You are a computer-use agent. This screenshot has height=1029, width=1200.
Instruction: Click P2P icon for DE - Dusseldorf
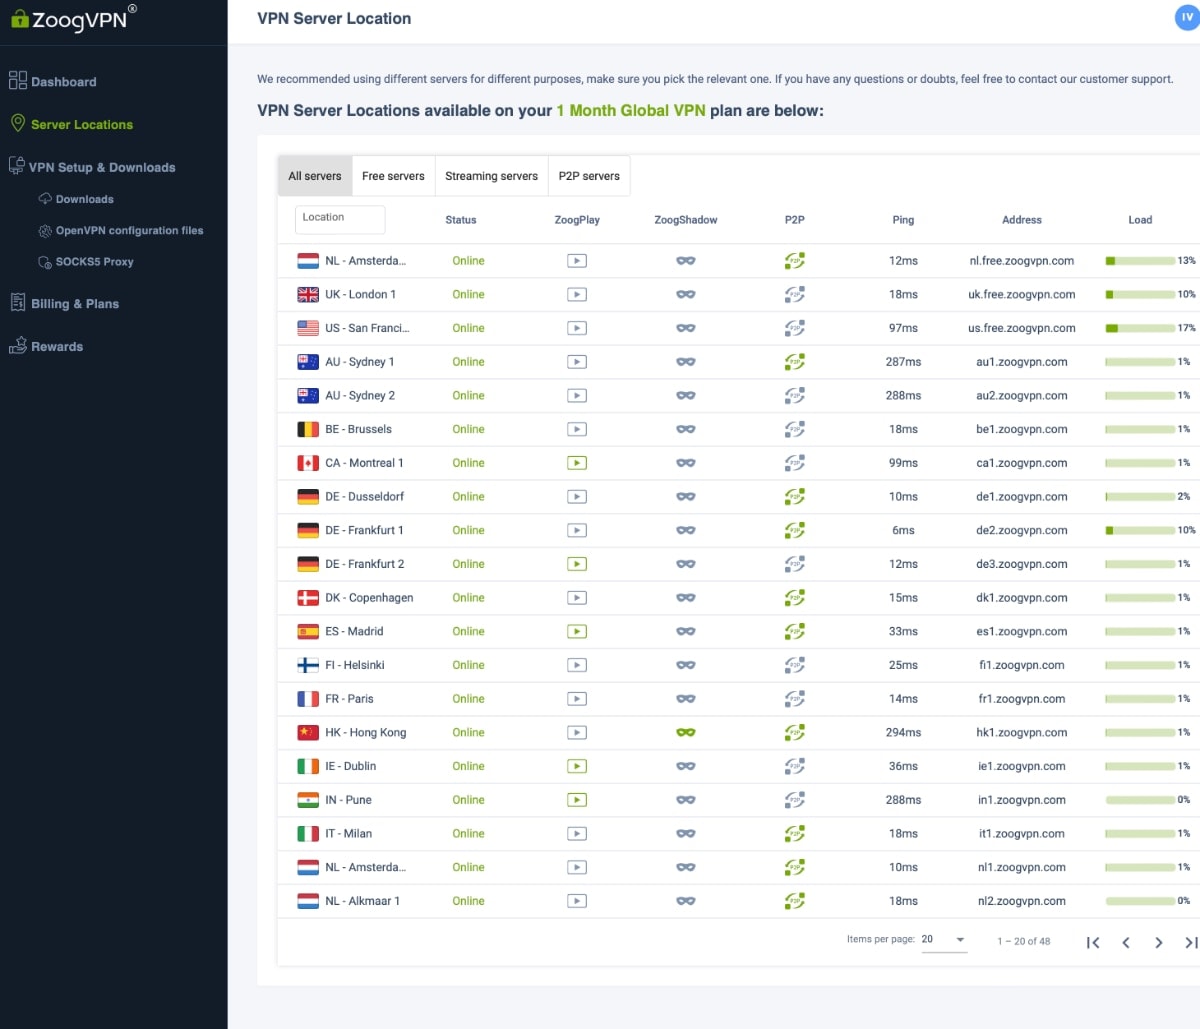(x=795, y=497)
